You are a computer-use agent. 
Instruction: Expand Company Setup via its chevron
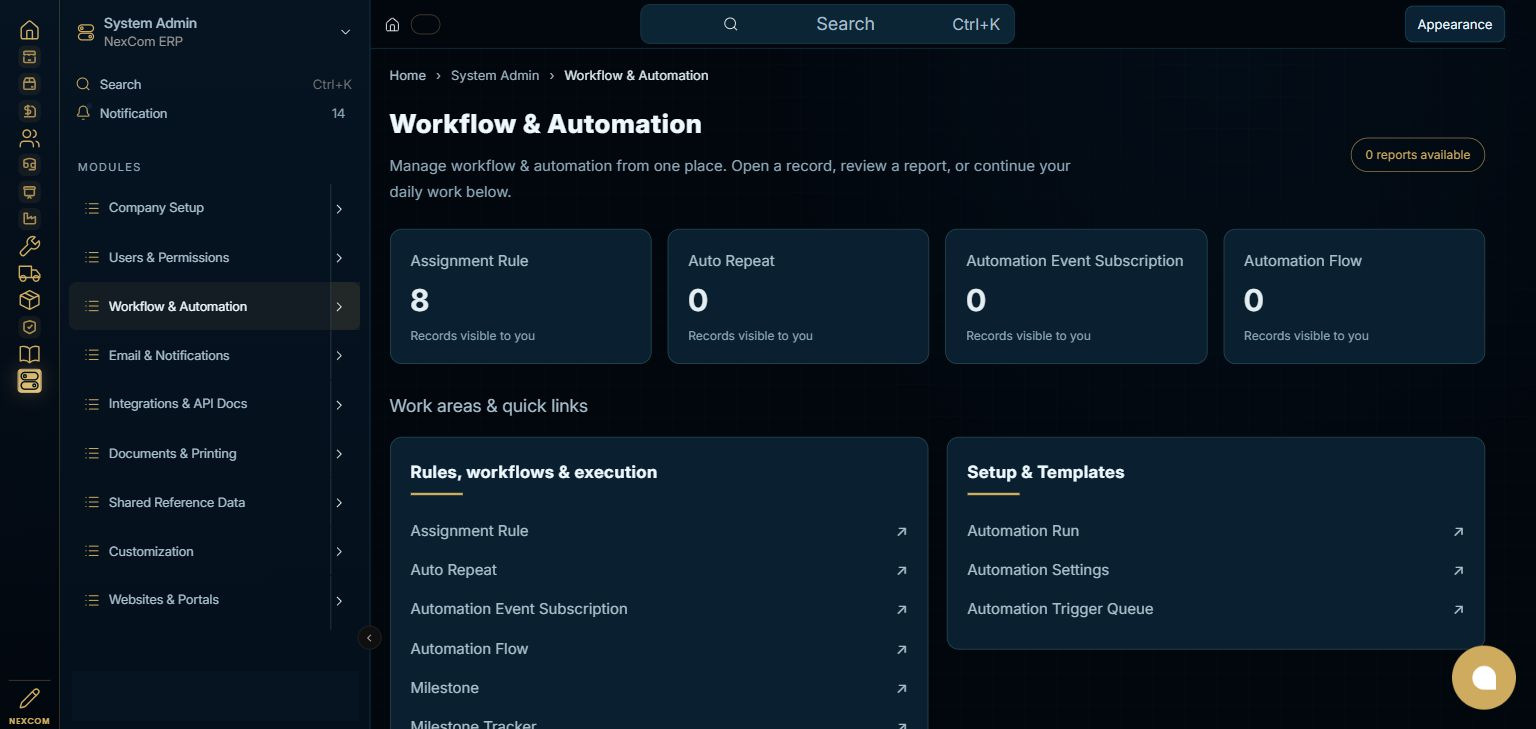tap(339, 209)
